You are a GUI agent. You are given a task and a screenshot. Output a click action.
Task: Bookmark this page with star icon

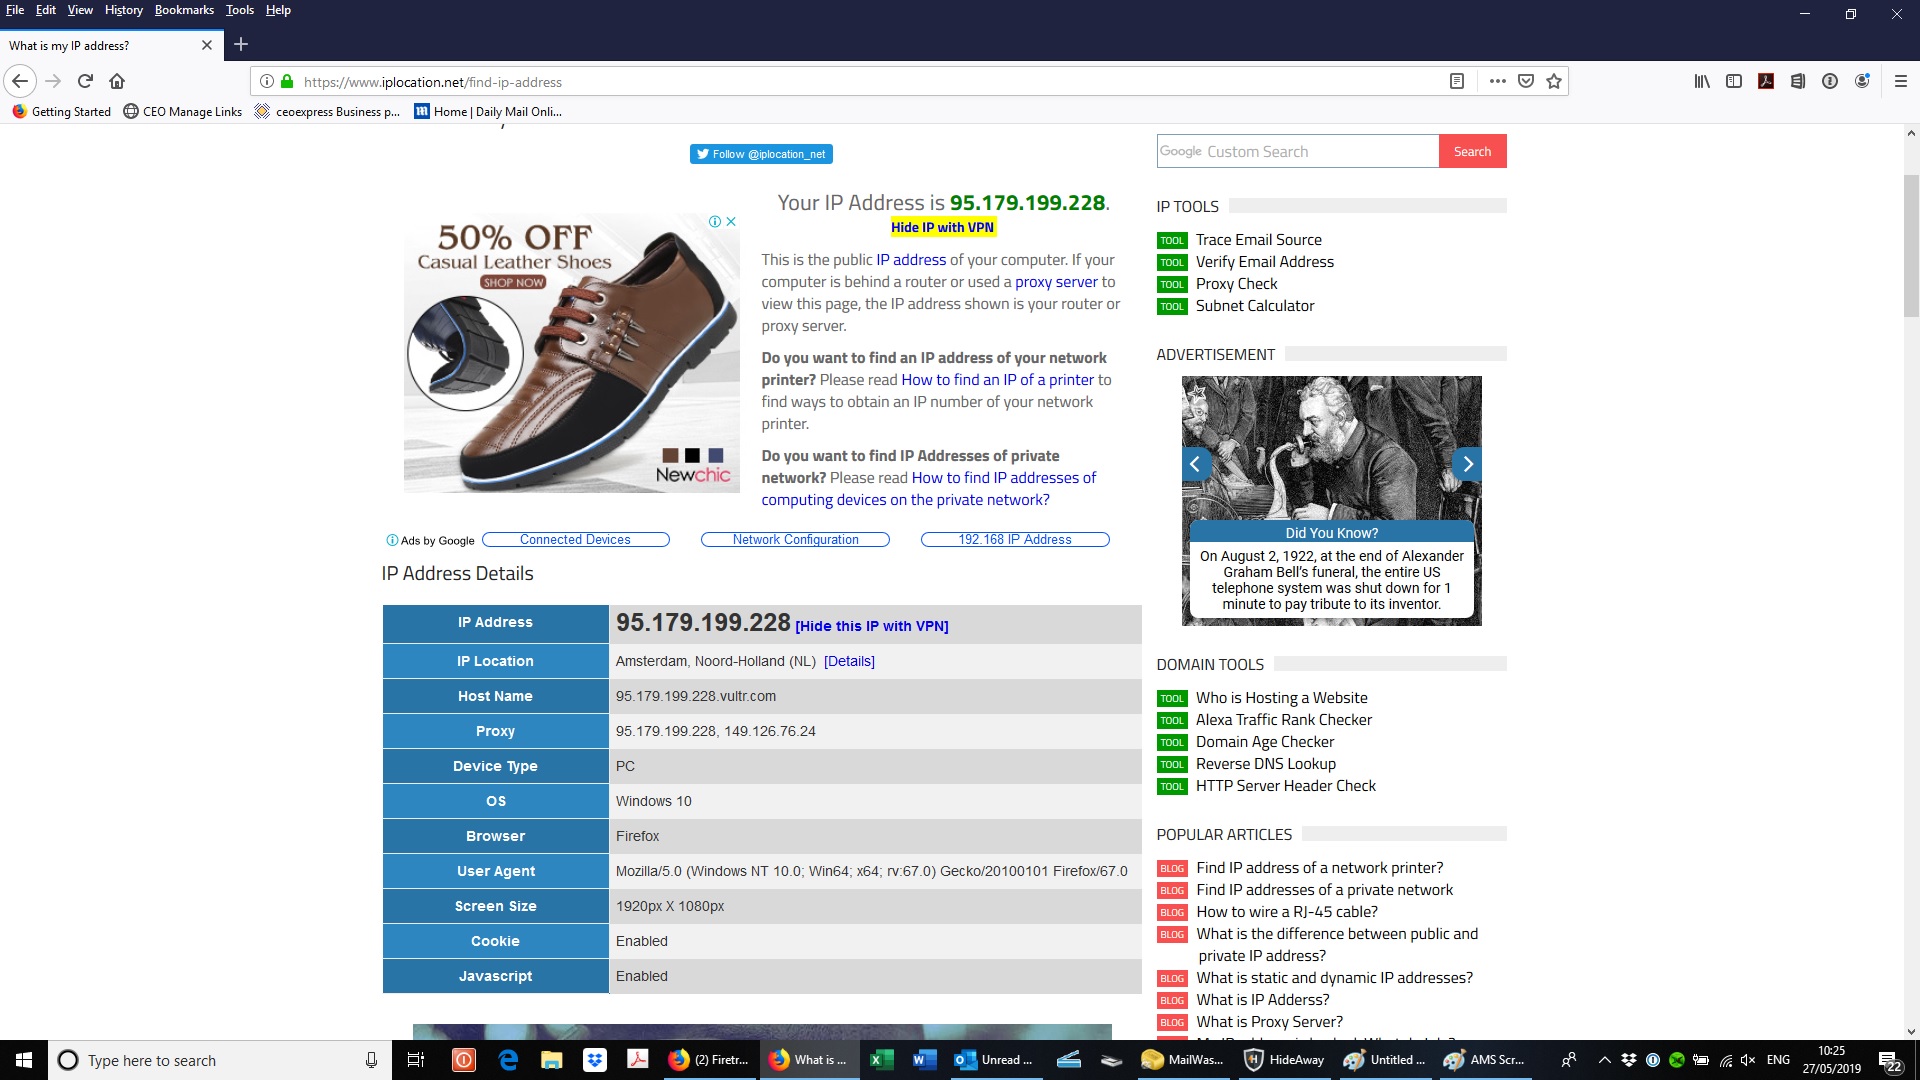(1554, 81)
